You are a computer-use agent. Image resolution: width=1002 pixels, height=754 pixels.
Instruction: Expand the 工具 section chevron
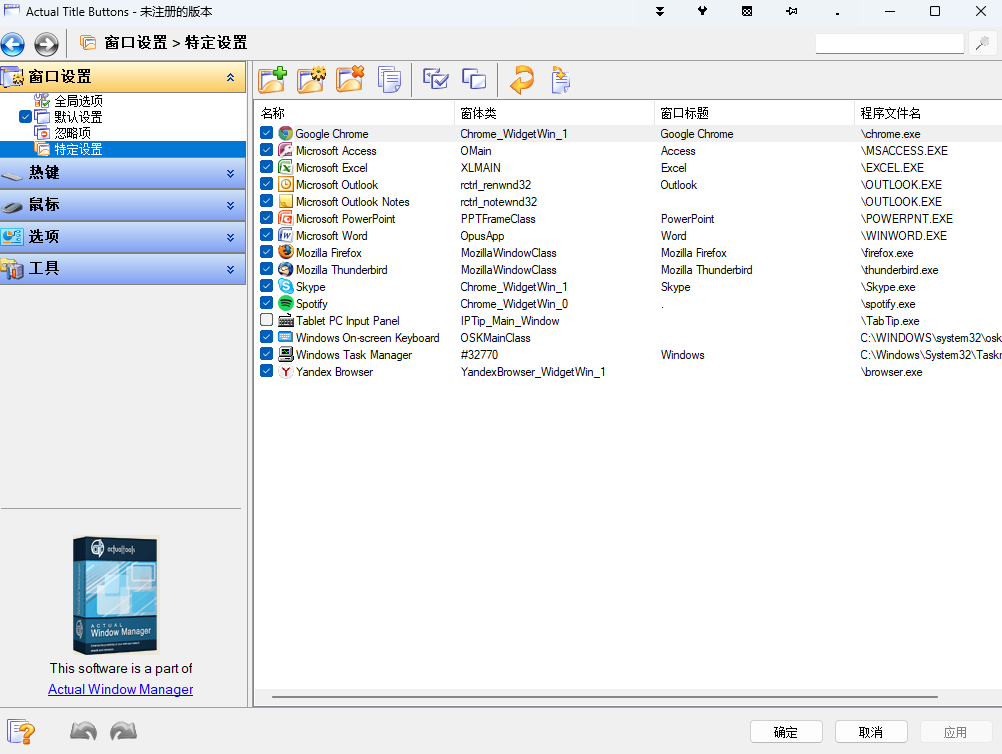(230, 269)
